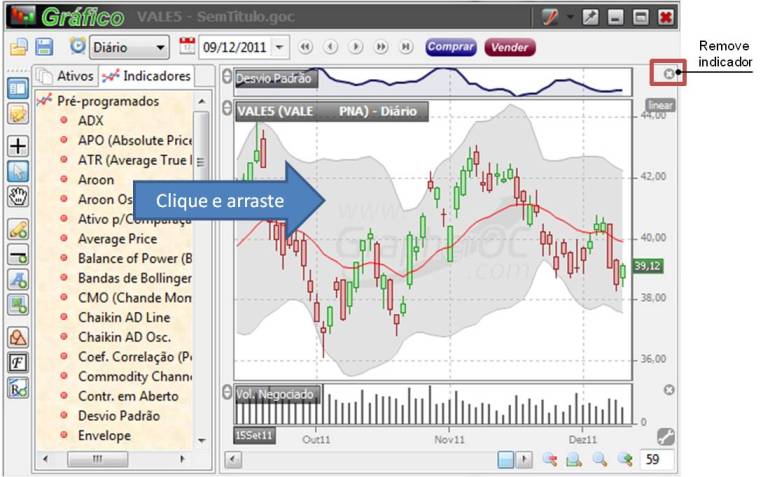Select the CMO (Chande indicator
Viewport: 763px width, 477px height.
coord(135,297)
